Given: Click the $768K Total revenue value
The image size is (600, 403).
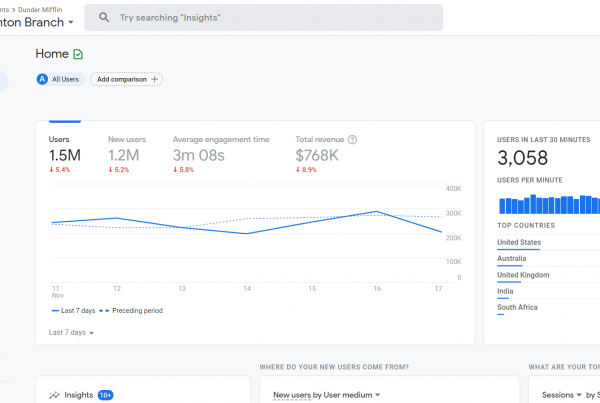Looking at the screenshot, I should [x=317, y=155].
